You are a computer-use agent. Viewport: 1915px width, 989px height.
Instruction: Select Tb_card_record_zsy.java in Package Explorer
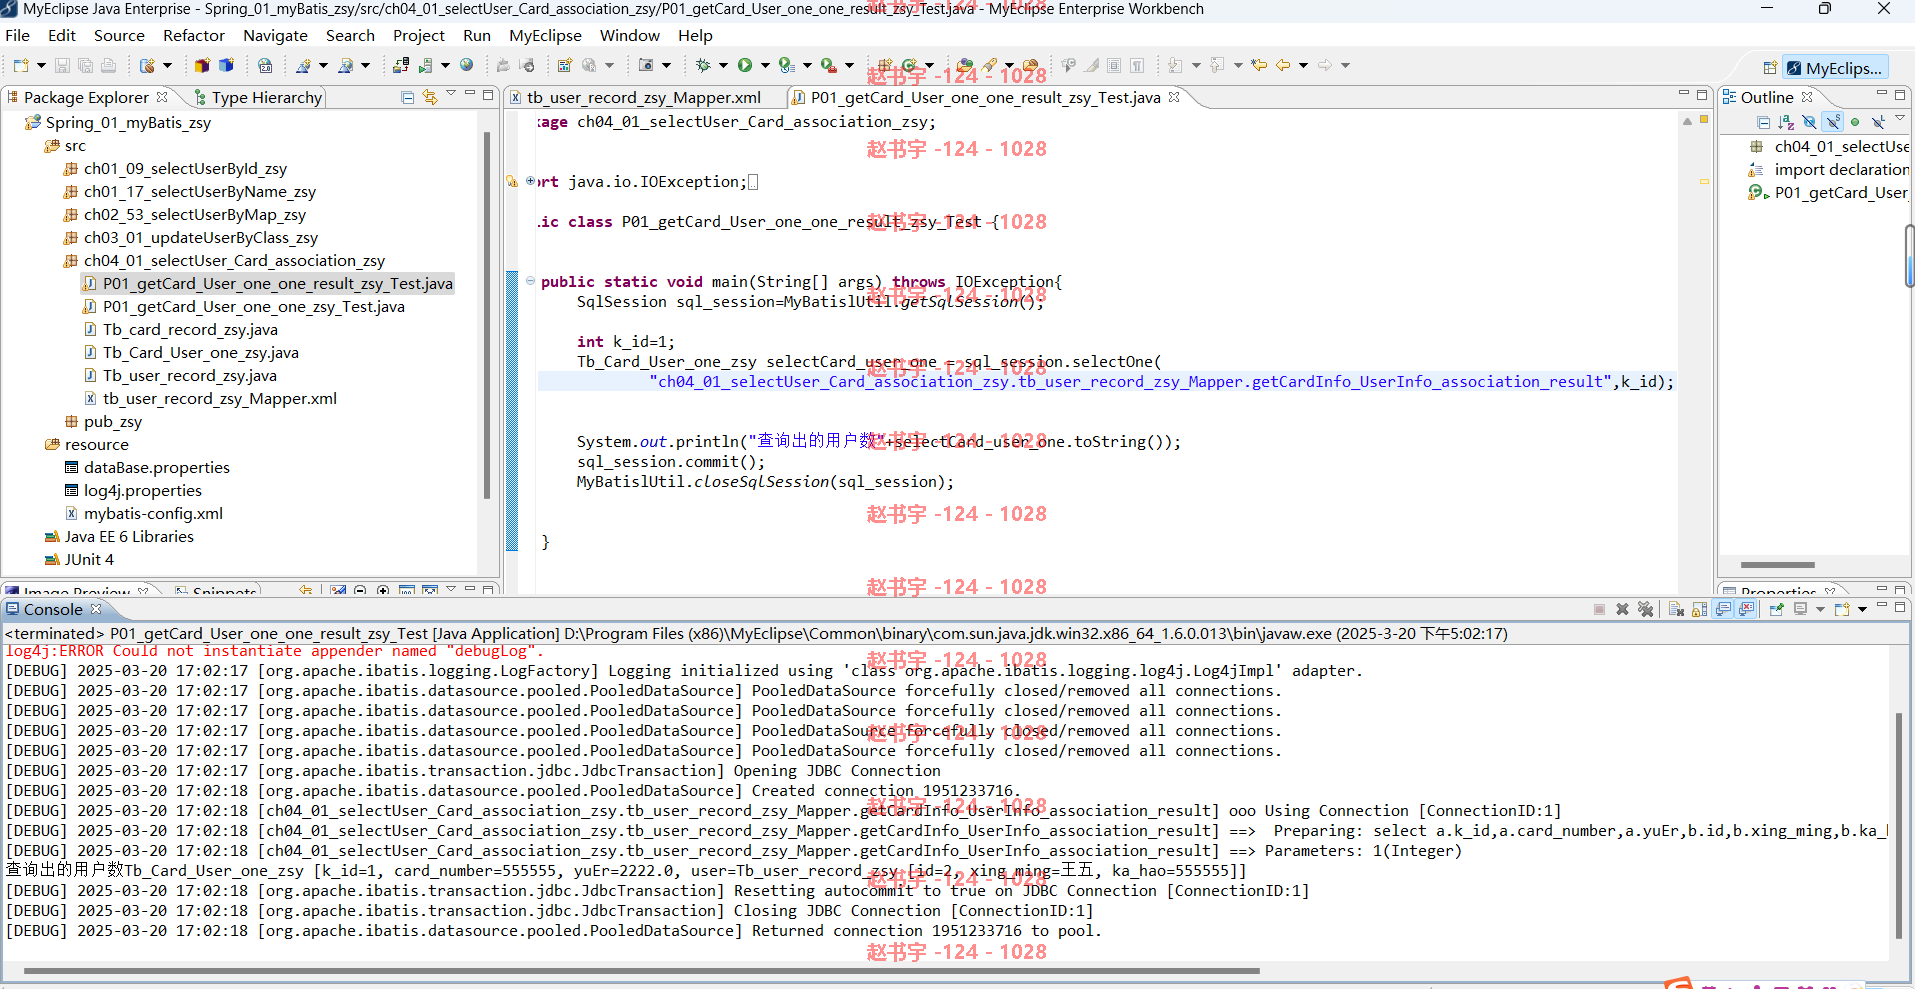tap(190, 329)
